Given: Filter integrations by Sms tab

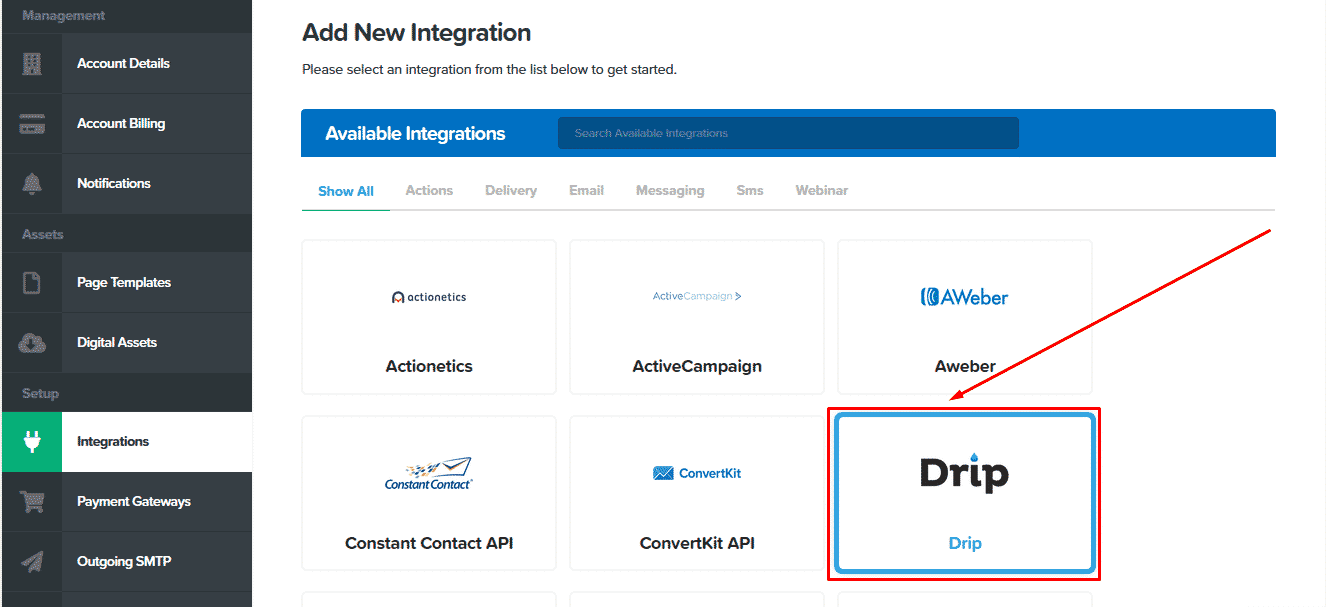Looking at the screenshot, I should tap(750, 190).
